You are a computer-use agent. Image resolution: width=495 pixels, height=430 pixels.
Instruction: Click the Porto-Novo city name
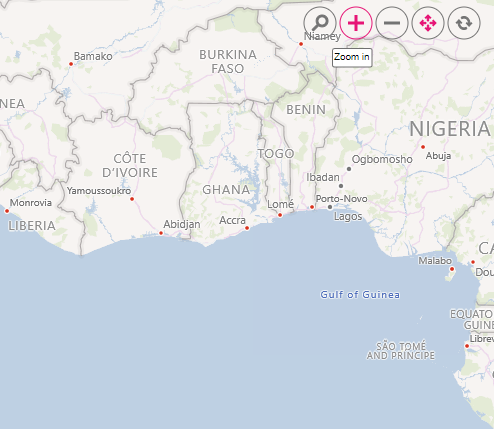click(x=342, y=199)
